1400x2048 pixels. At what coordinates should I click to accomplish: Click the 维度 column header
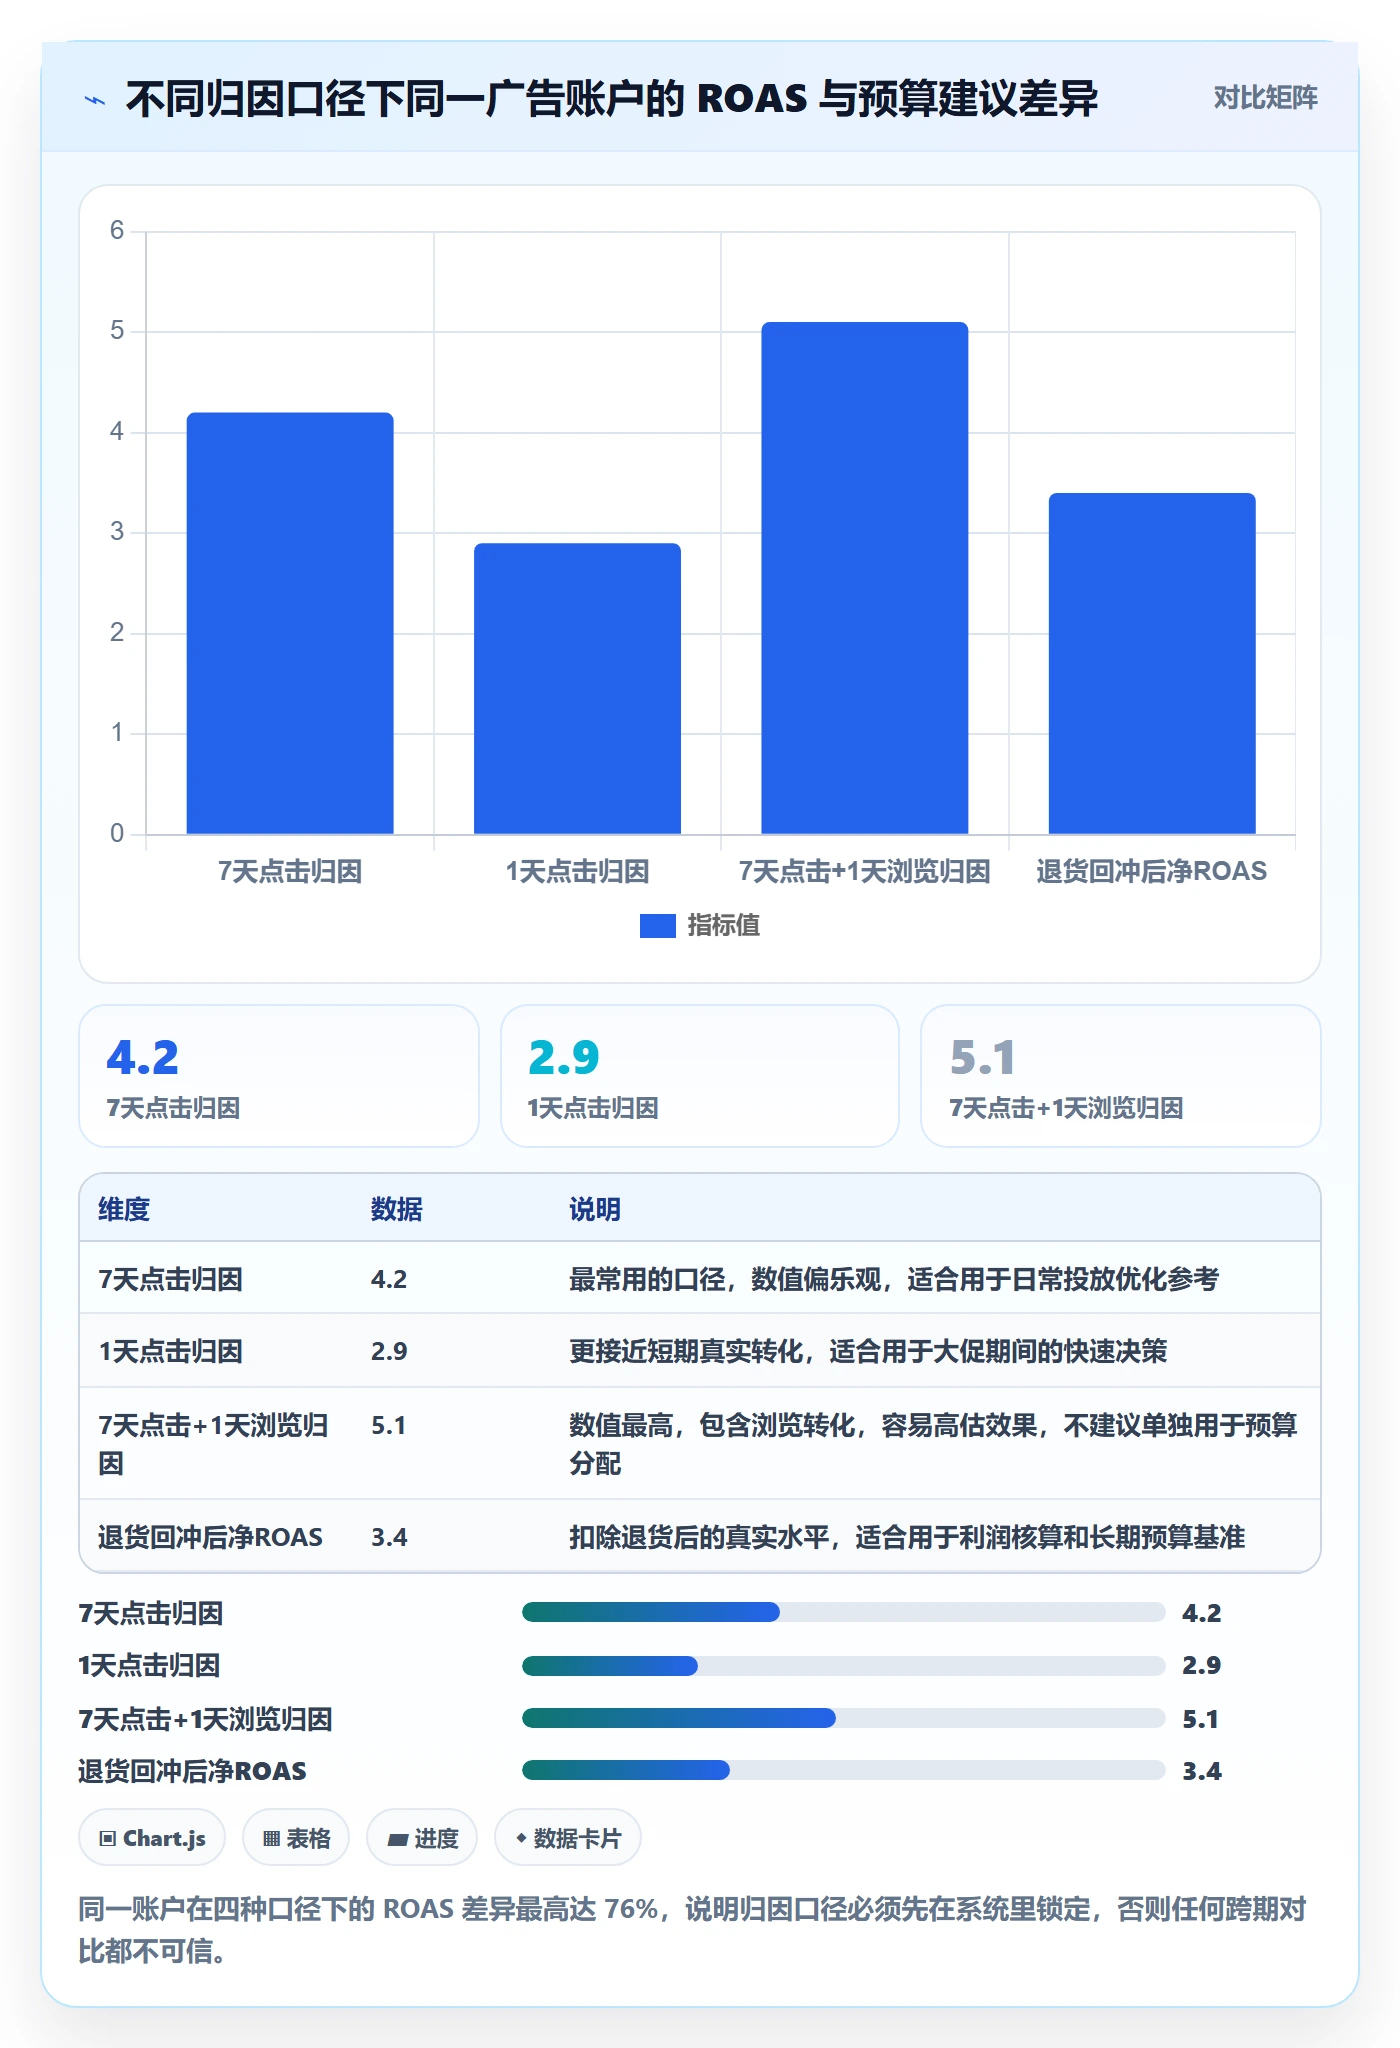124,1209
